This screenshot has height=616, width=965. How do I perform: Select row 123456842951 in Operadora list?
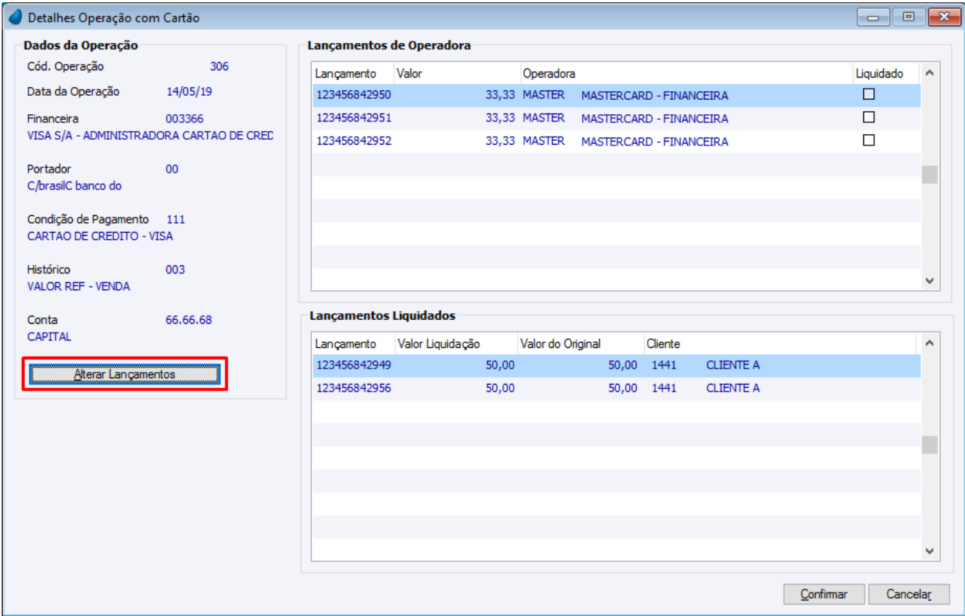[616, 118]
